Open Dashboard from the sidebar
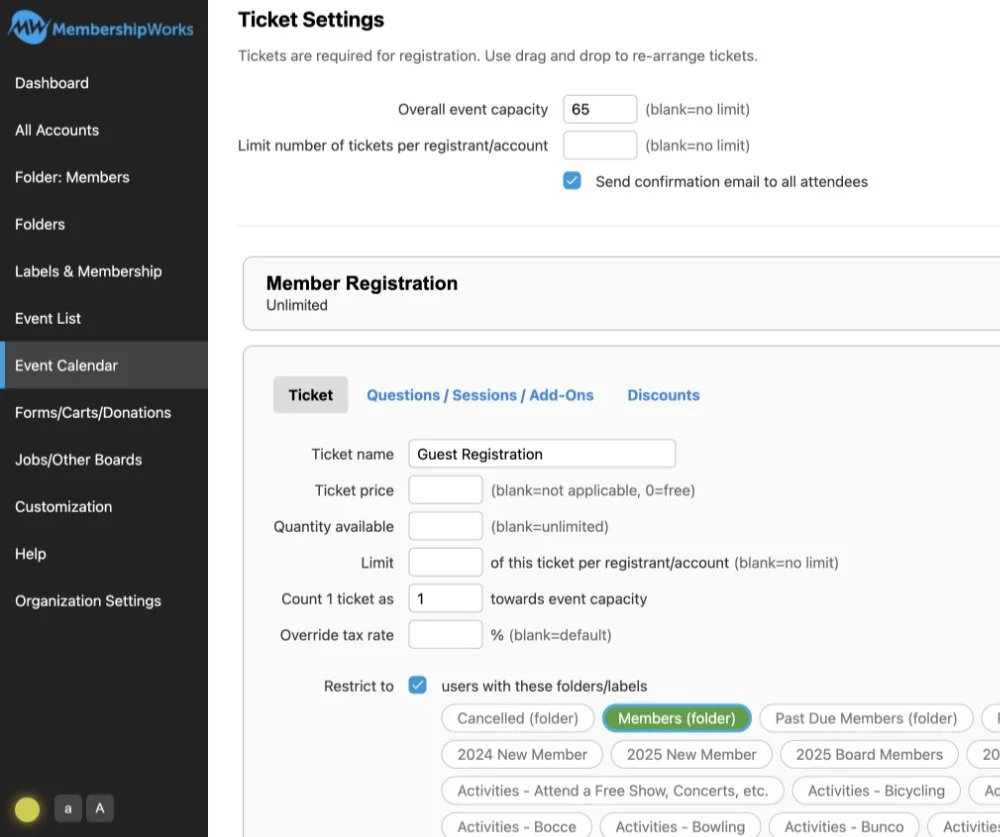Image resolution: width=1000 pixels, height=837 pixels. pos(52,83)
